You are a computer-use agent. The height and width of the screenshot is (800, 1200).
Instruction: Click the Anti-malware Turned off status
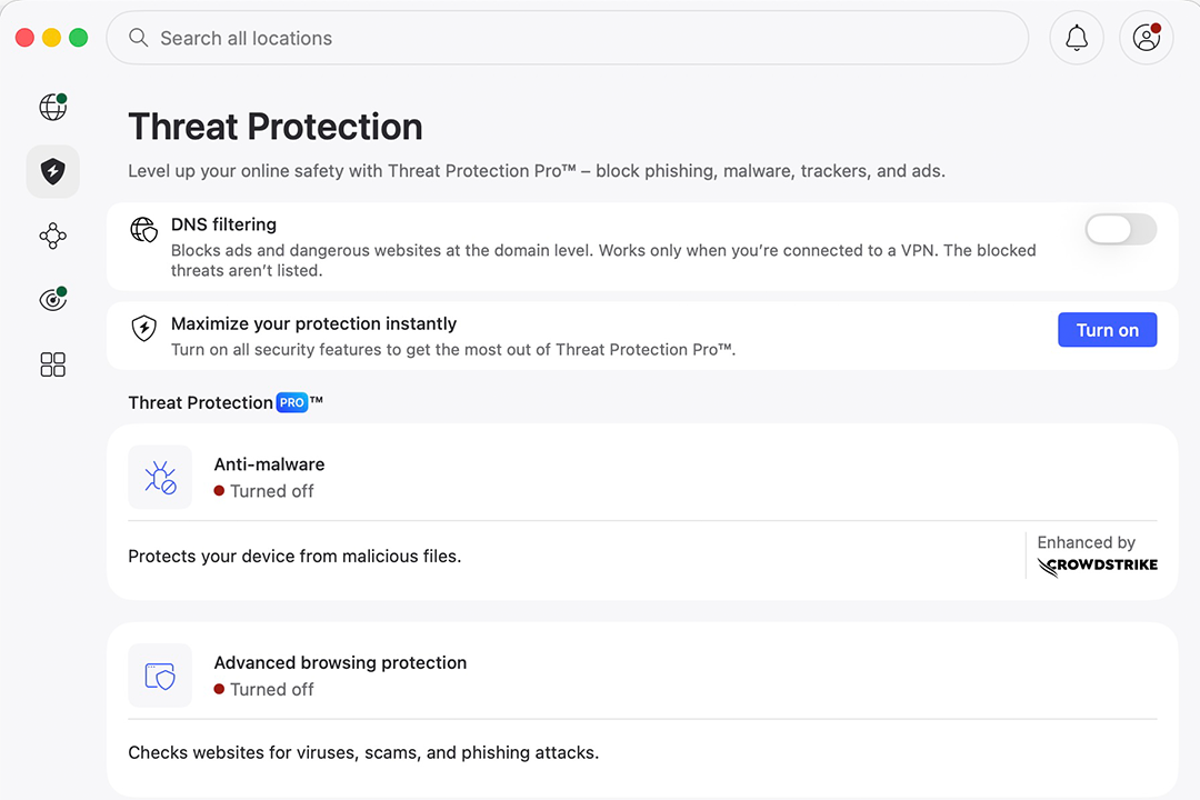[x=264, y=491]
